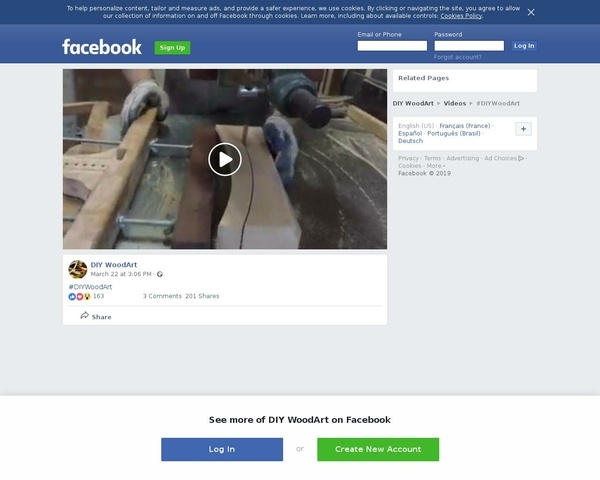
Task: Click the reaction emoji icons on the post
Action: (x=80, y=296)
